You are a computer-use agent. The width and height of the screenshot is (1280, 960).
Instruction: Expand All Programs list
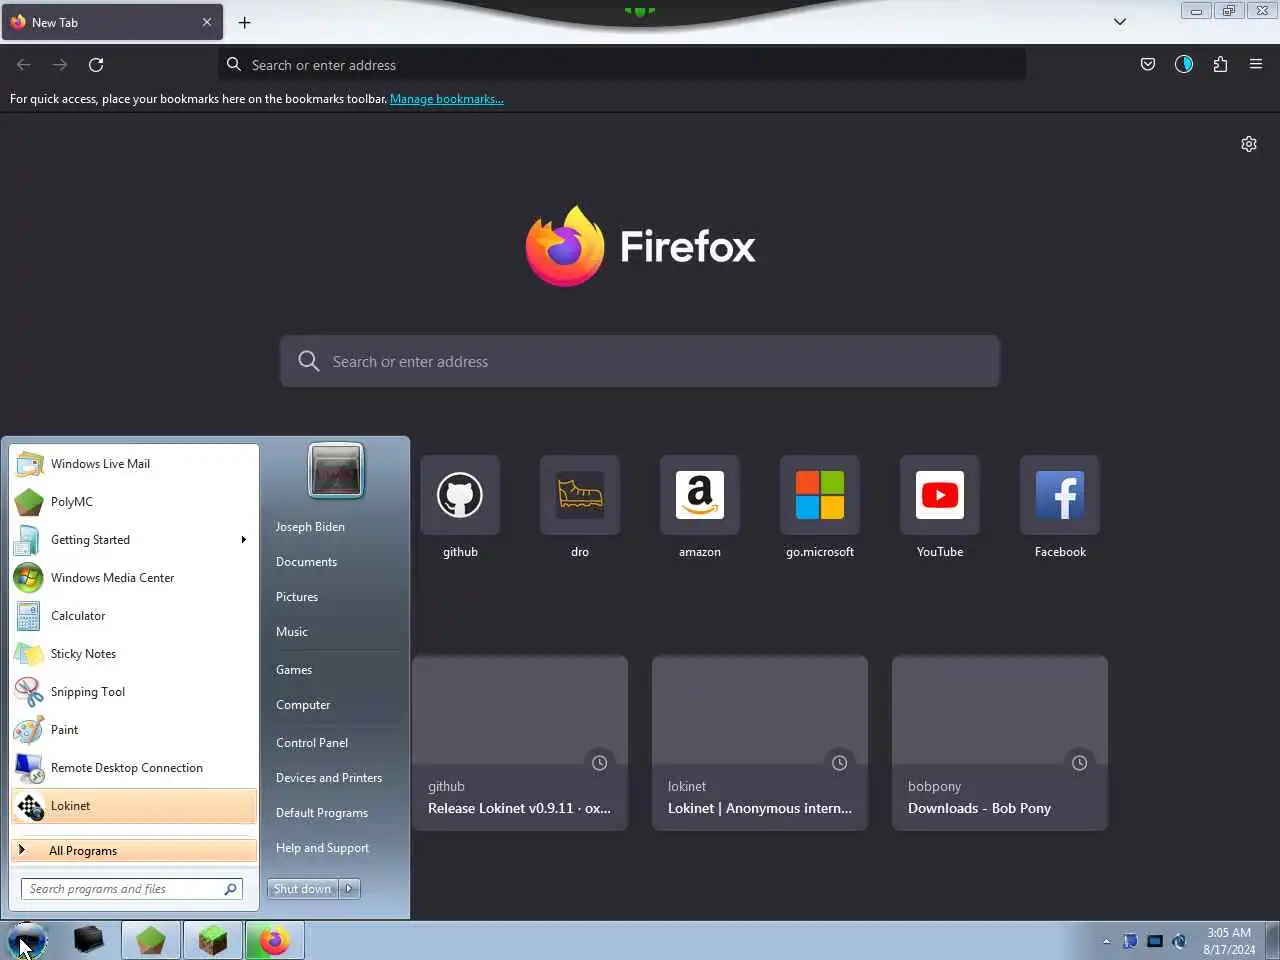pyautogui.click(x=134, y=851)
